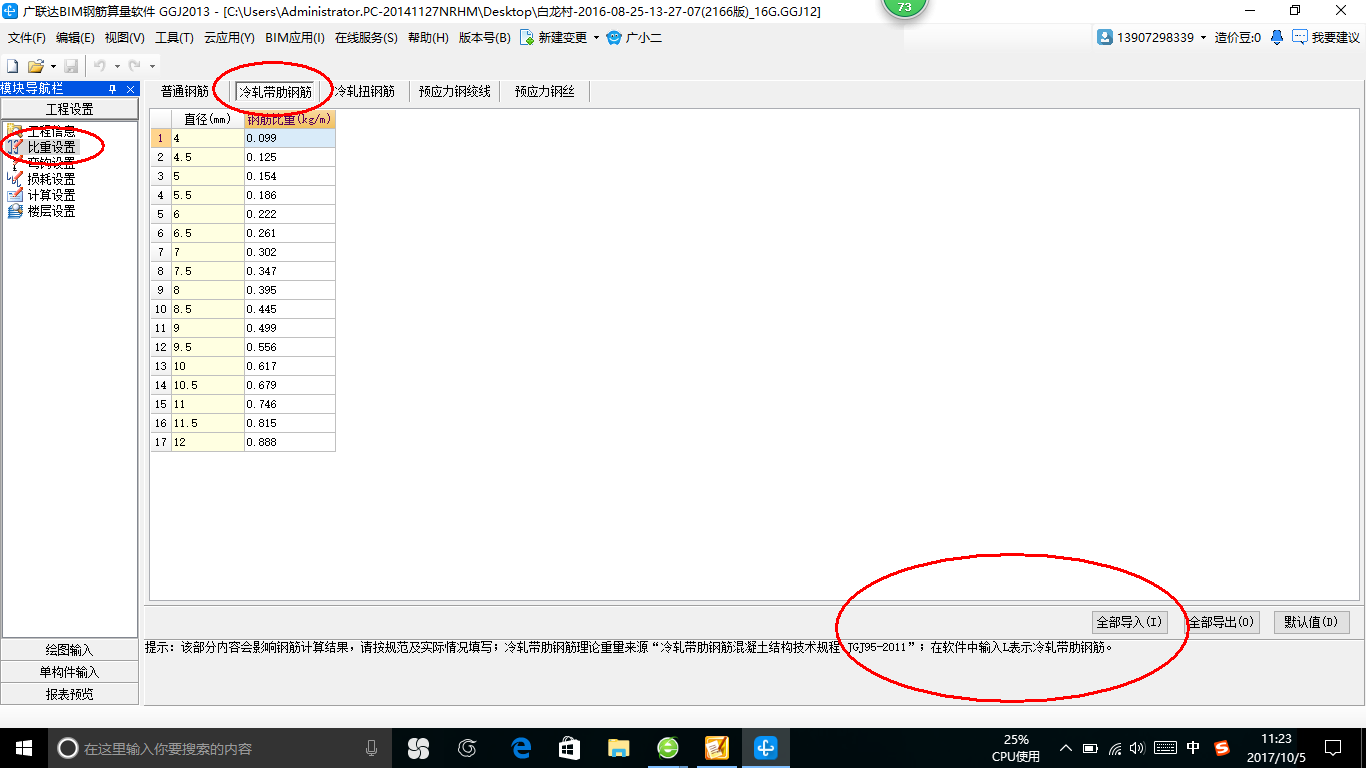This screenshot has height=768, width=1366.
Task: Click the 工程设置 section header
Action: pos(69,109)
